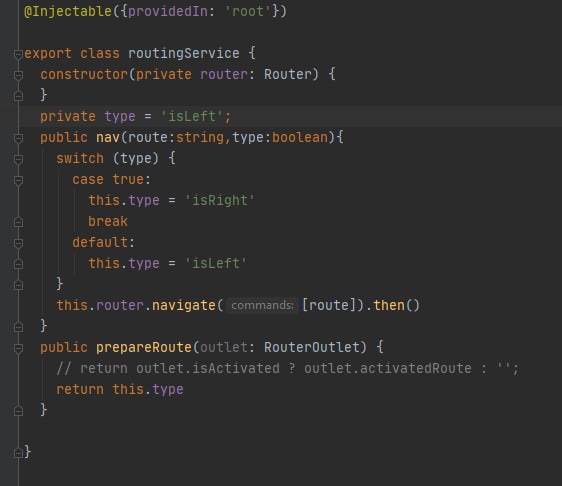Viewport: 562px width, 486px height.
Task: Collapse the case true fold marker
Action: (18, 180)
